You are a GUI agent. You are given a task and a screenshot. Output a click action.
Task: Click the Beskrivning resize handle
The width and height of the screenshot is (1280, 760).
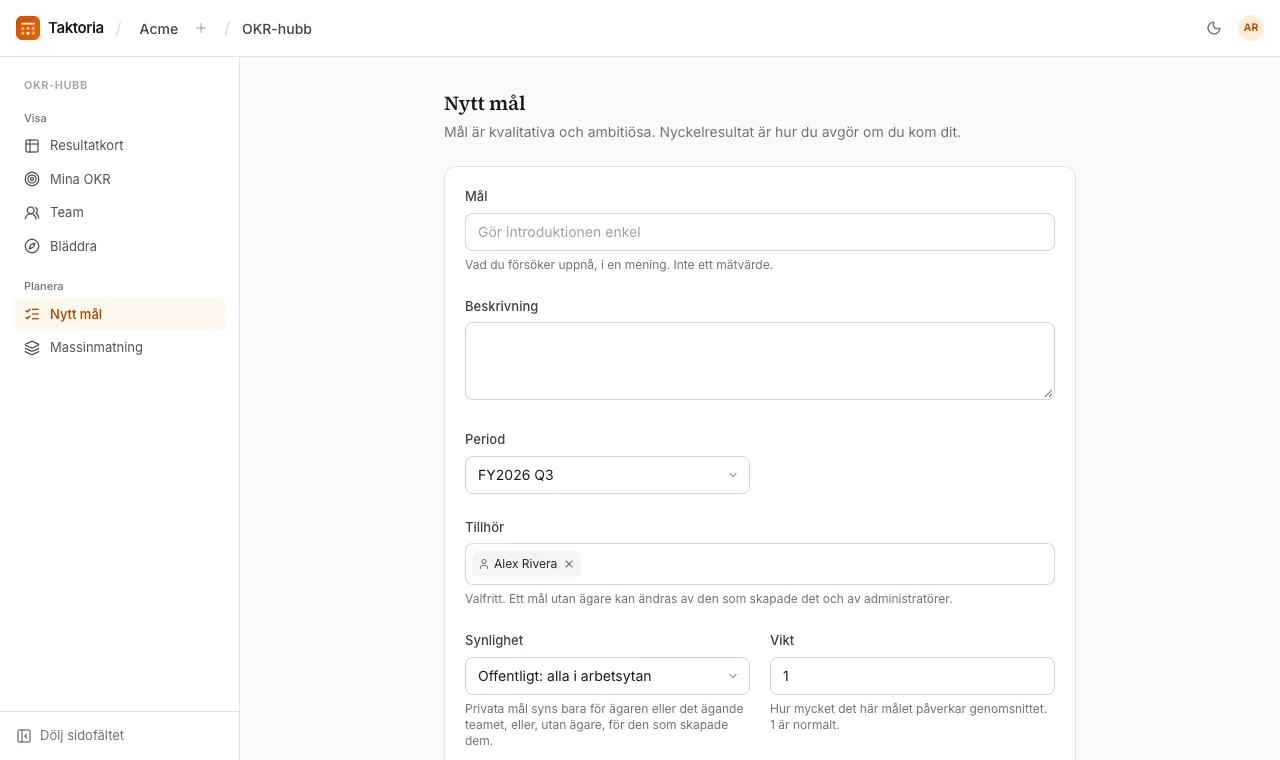(1048, 393)
